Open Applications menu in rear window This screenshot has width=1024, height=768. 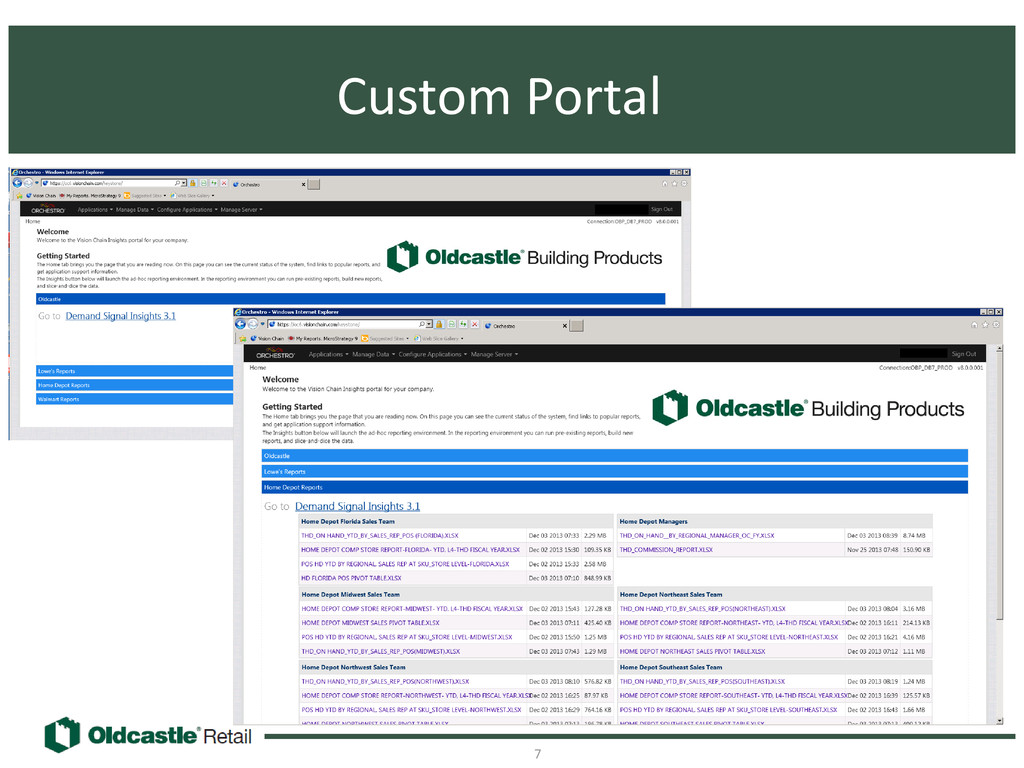(x=95, y=210)
